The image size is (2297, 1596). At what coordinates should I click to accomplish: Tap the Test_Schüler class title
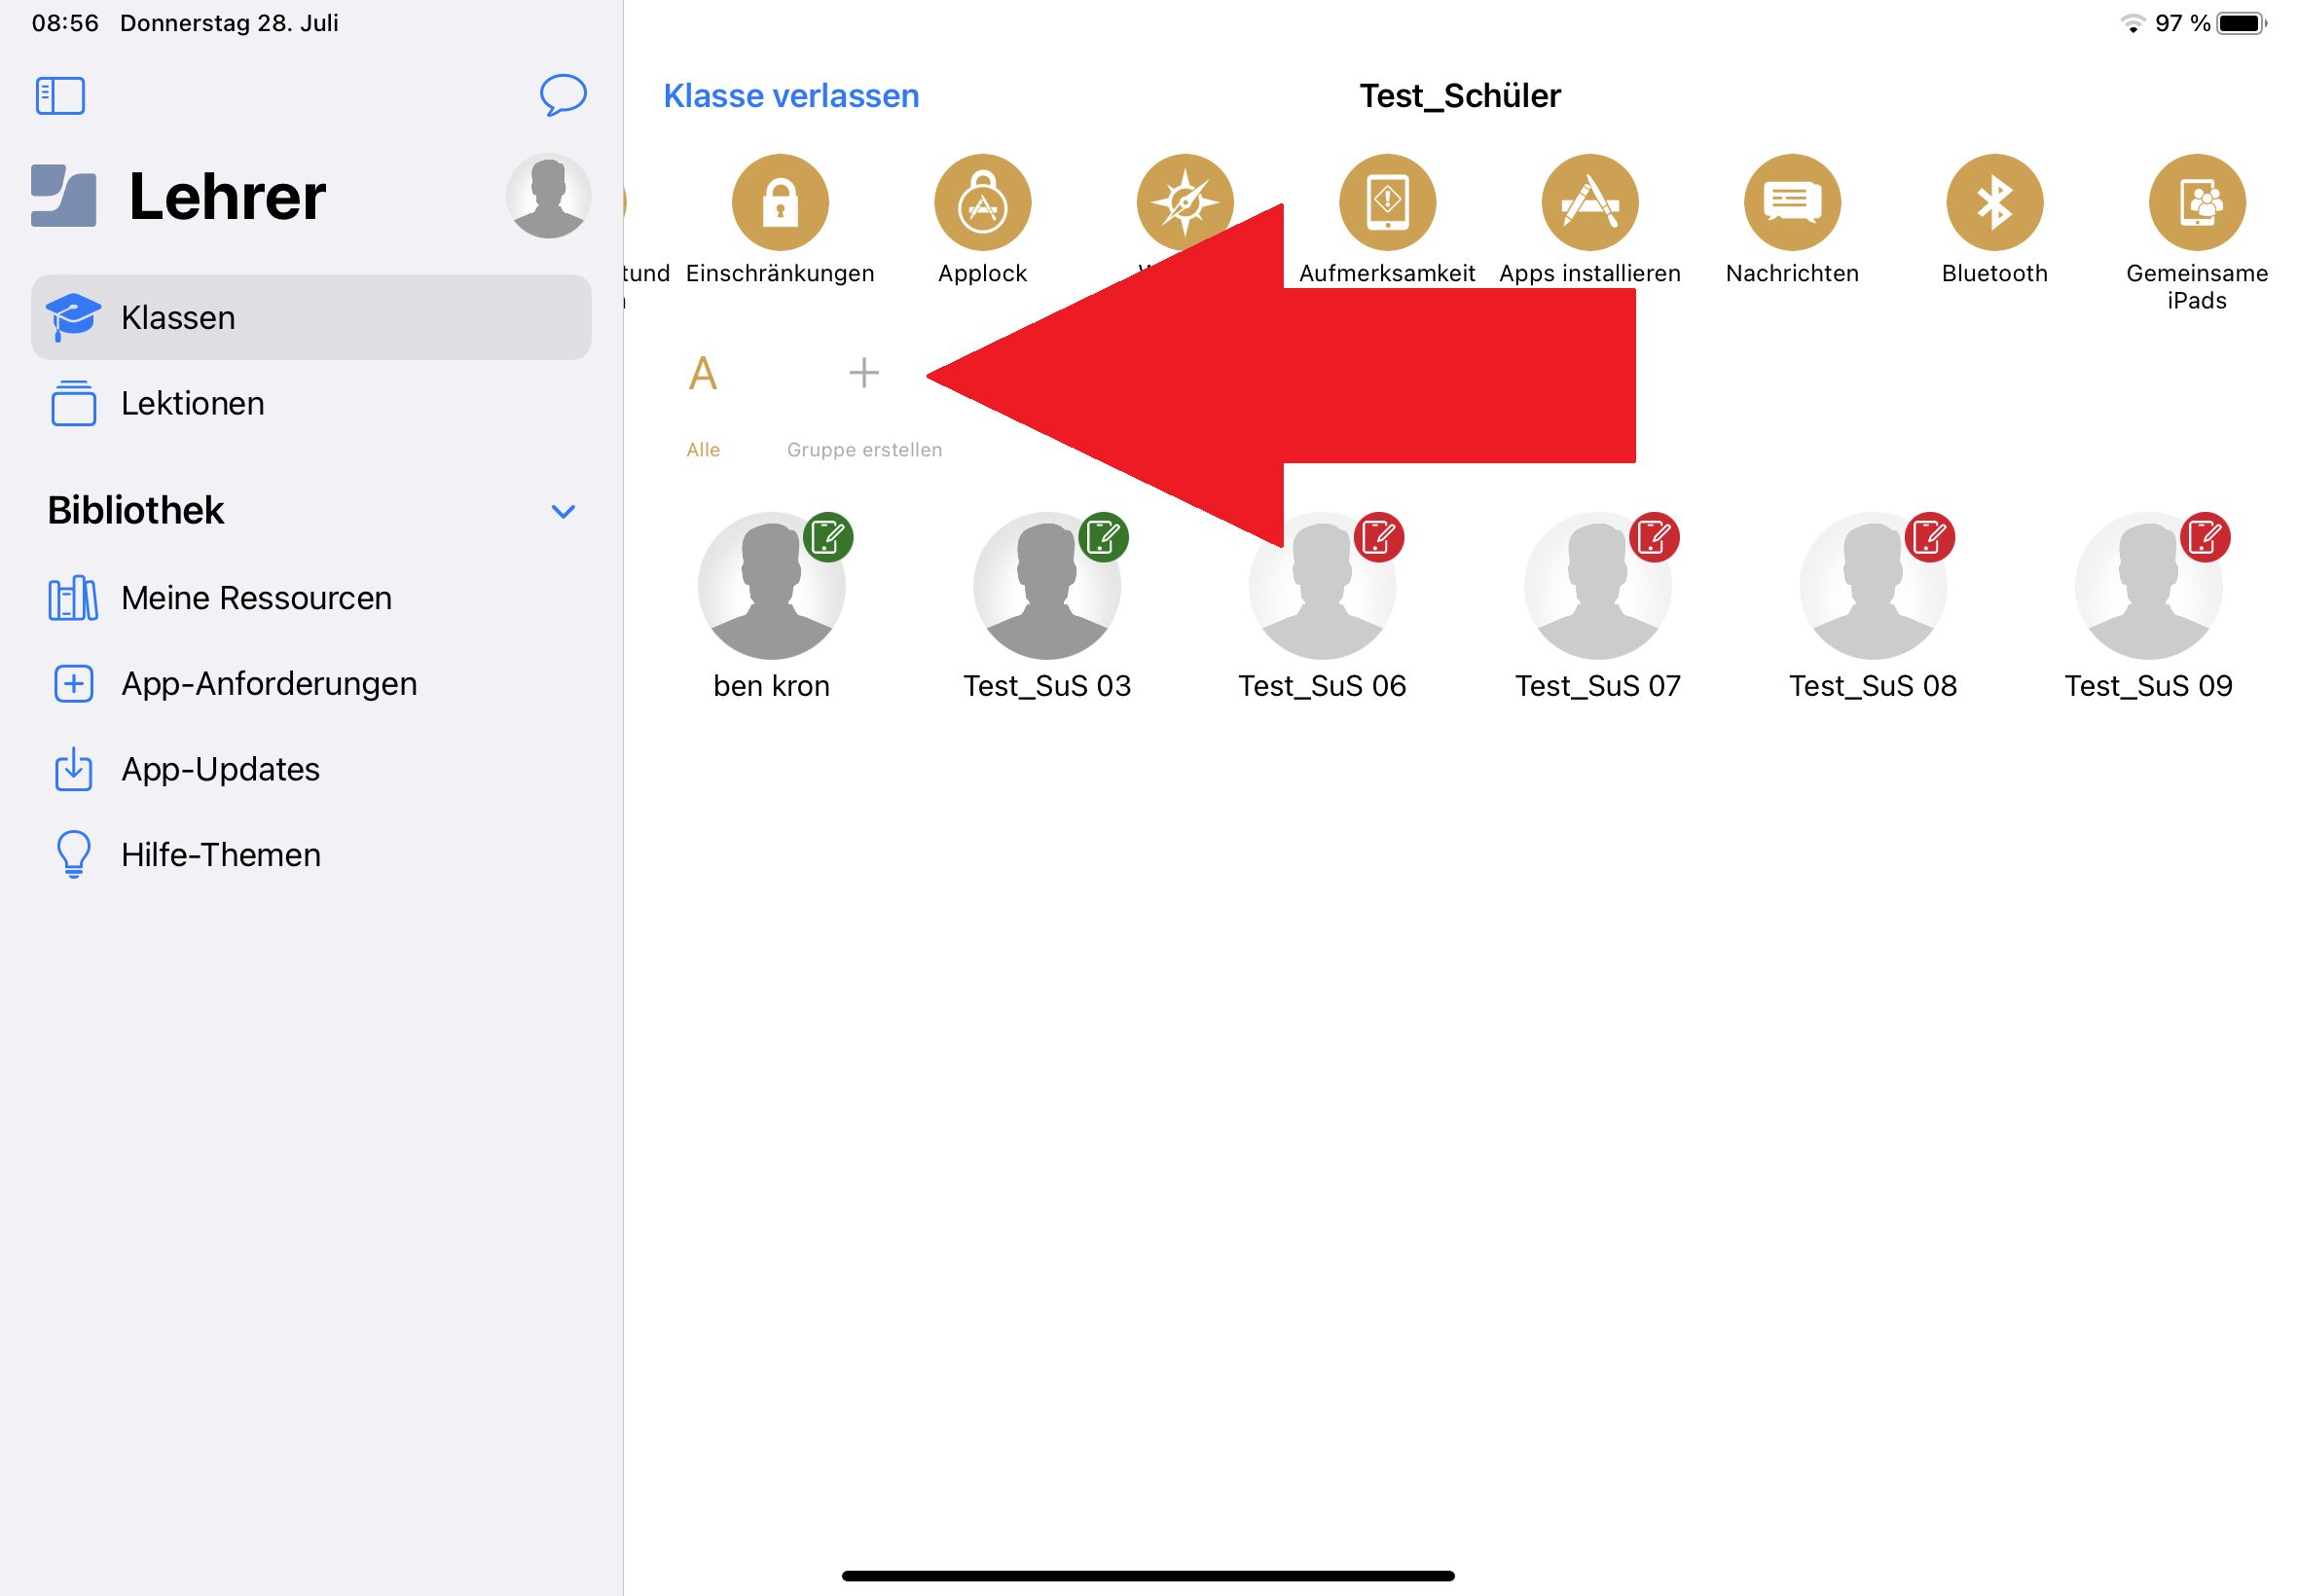pyautogui.click(x=1459, y=96)
